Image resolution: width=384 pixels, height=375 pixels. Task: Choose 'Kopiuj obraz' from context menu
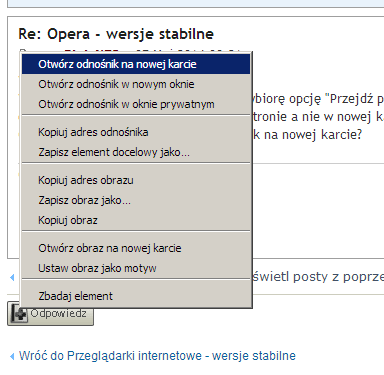[x=136, y=220]
